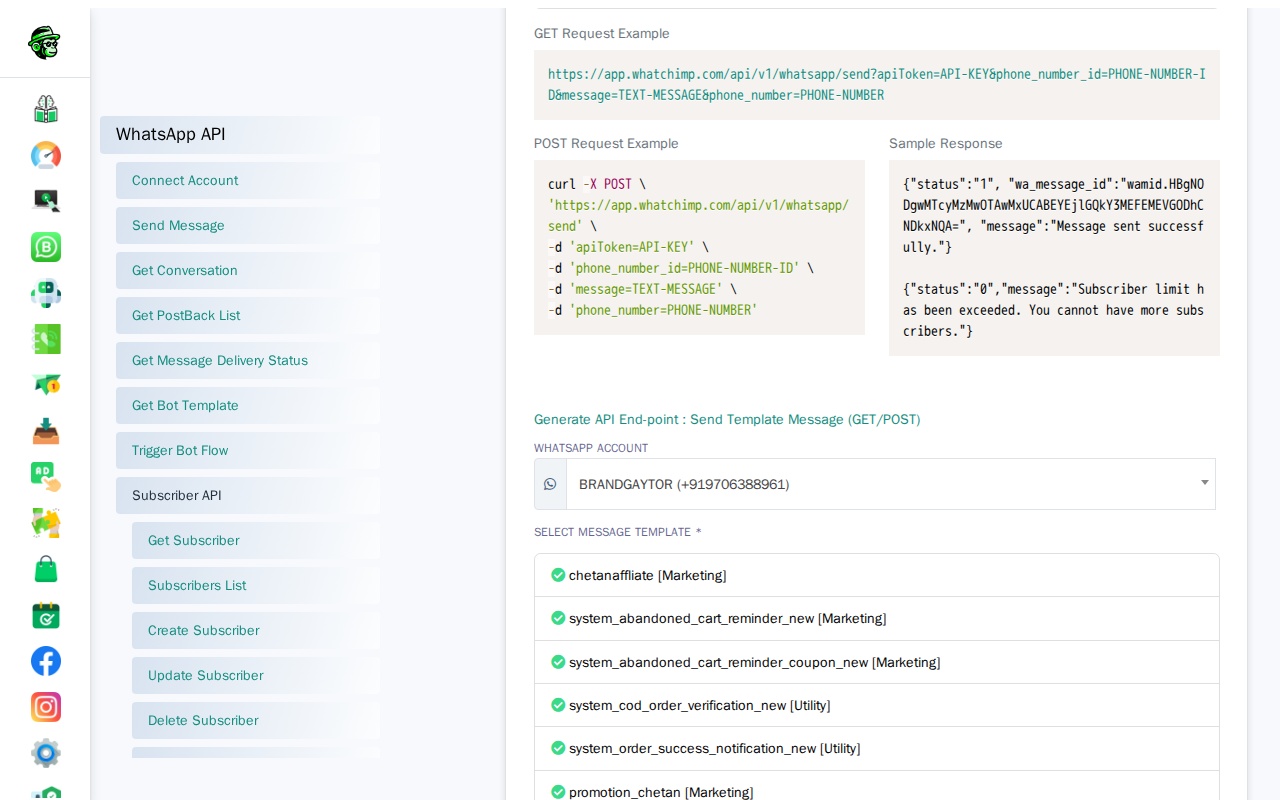Open the inbox download tray icon

pyautogui.click(x=46, y=431)
